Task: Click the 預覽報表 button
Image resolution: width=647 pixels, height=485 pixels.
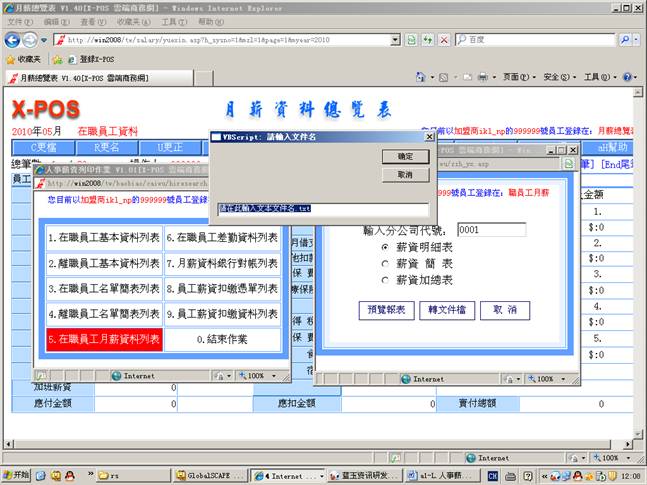Action: [x=386, y=310]
